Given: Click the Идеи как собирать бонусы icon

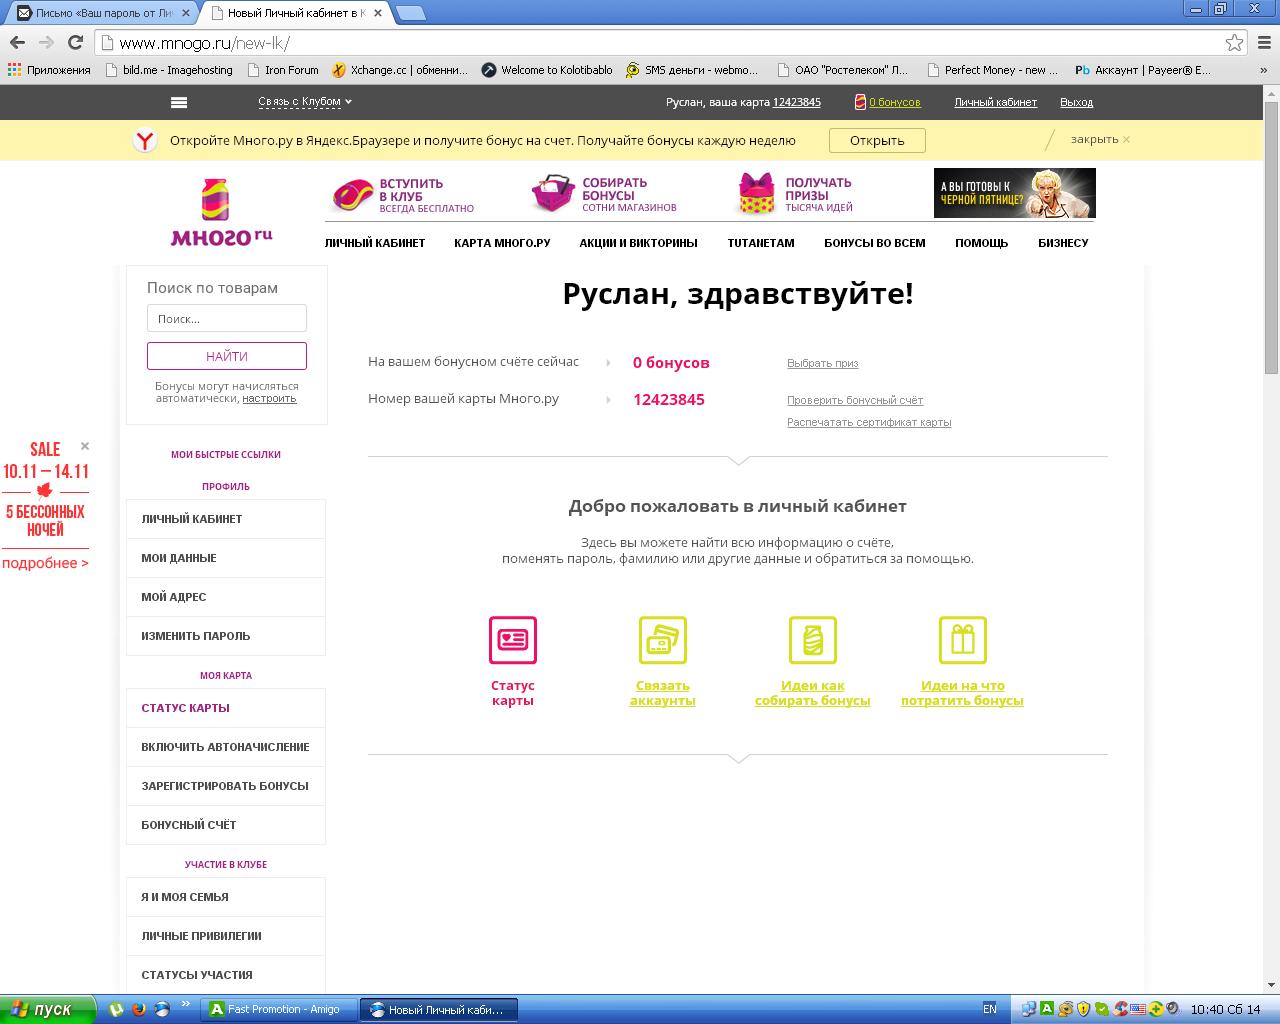Looking at the screenshot, I should pyautogui.click(x=812, y=640).
